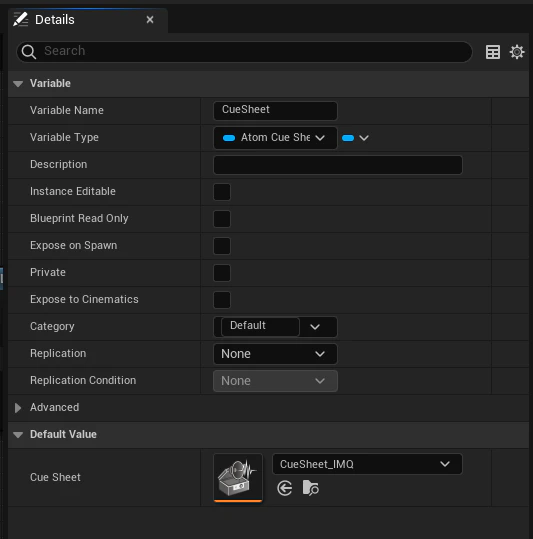Image resolution: width=533 pixels, height=539 pixels.
Task: Close the Details tab
Action: pyautogui.click(x=150, y=20)
